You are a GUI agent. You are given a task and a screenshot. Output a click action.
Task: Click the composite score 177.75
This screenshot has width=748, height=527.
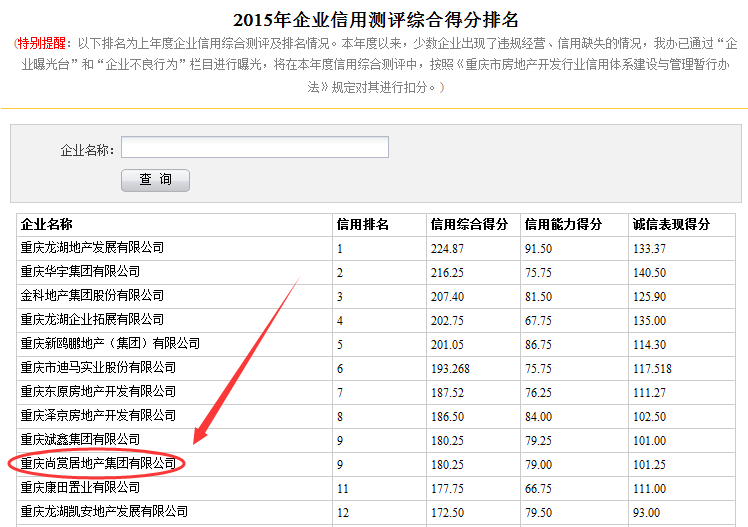[x=447, y=488]
